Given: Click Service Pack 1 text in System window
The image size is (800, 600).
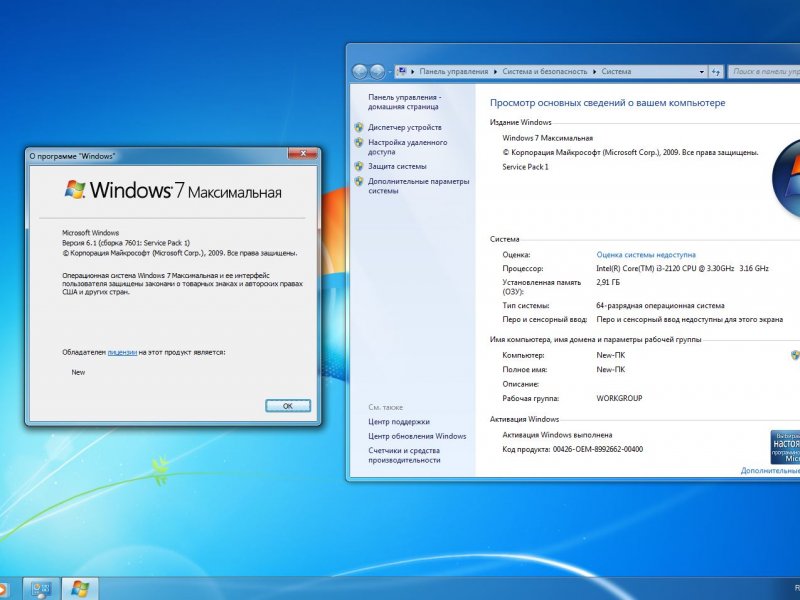Looking at the screenshot, I should 525,167.
